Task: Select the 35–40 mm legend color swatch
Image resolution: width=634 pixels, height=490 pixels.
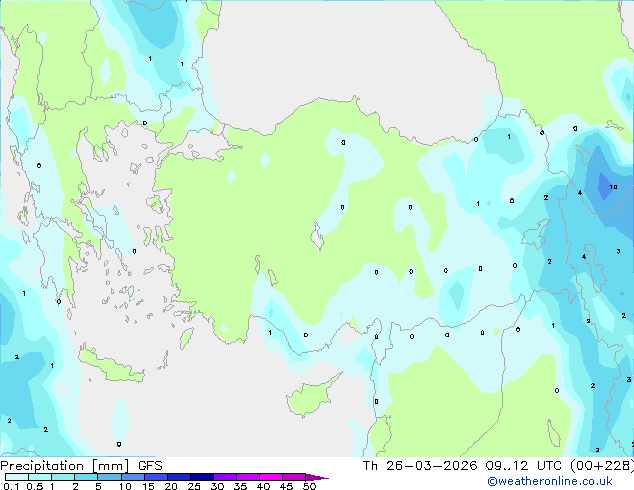Action: 248,477
